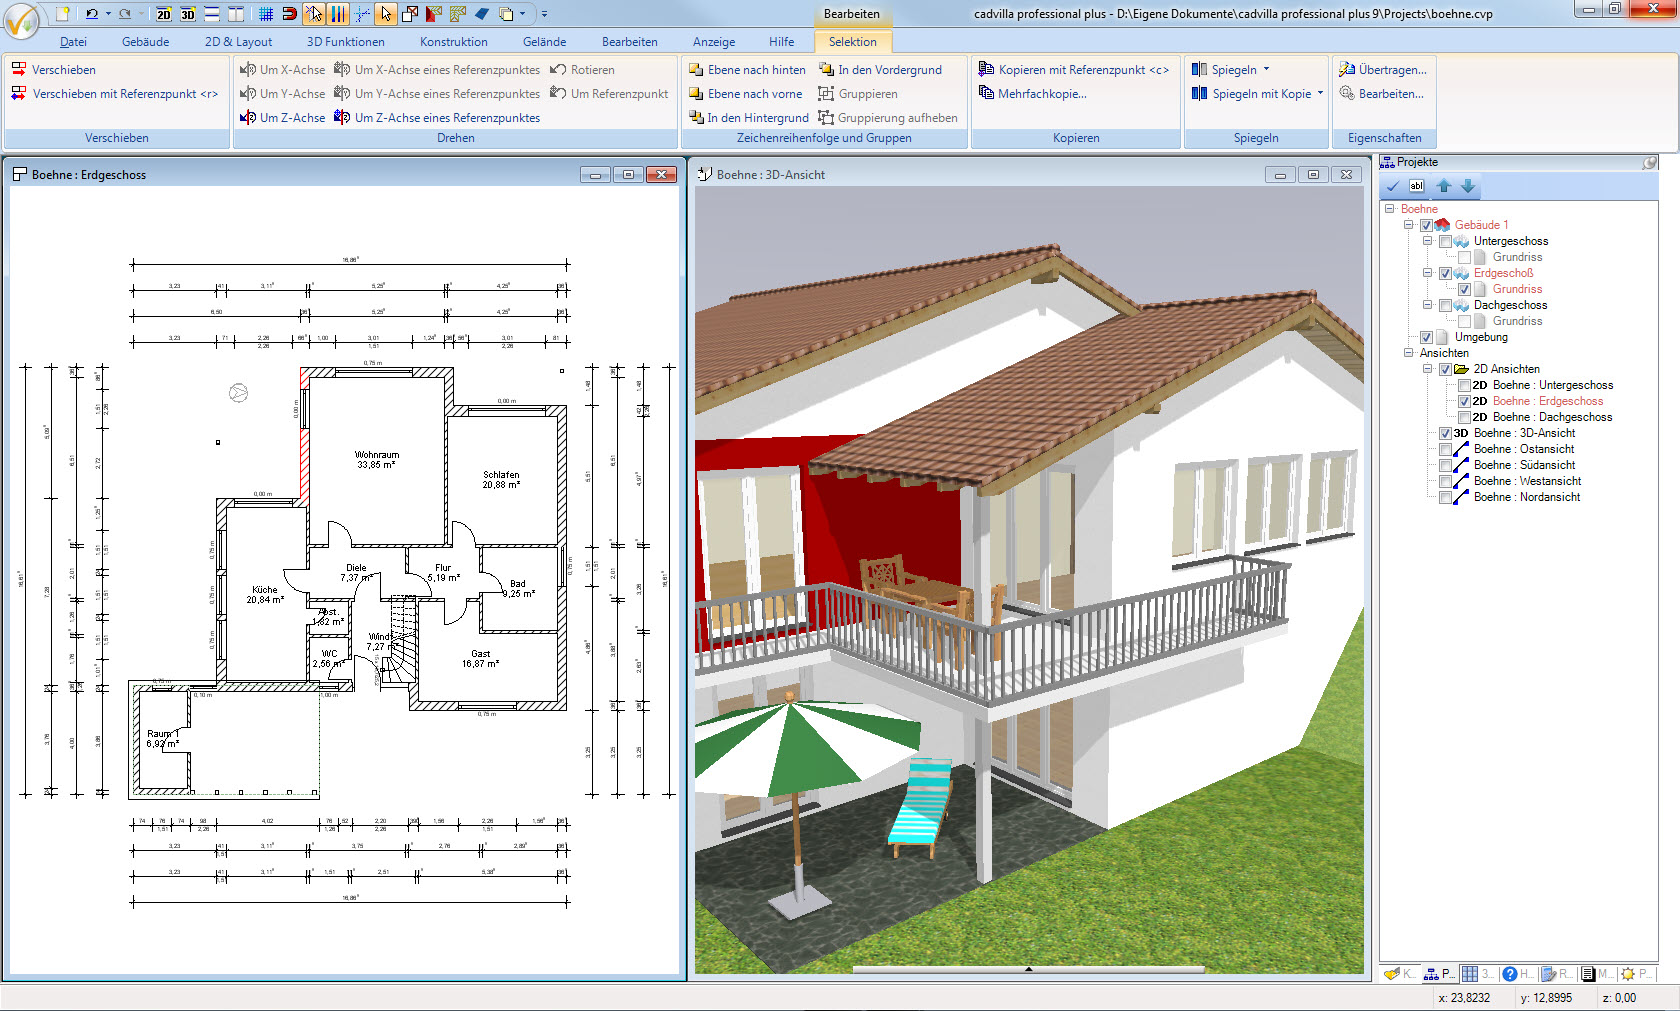Click the Rotieren button
This screenshot has height=1011, width=1680.
pos(583,70)
